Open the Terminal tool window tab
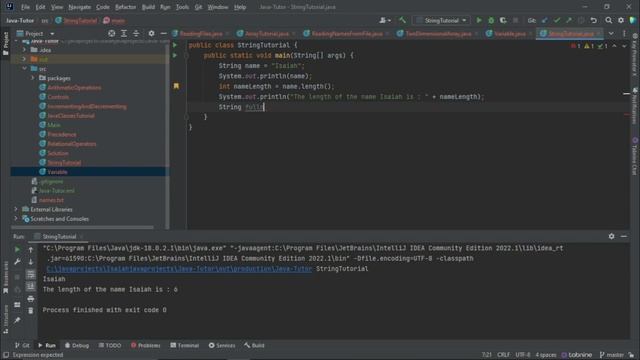The width and height of the screenshot is (640, 360). [184, 345]
